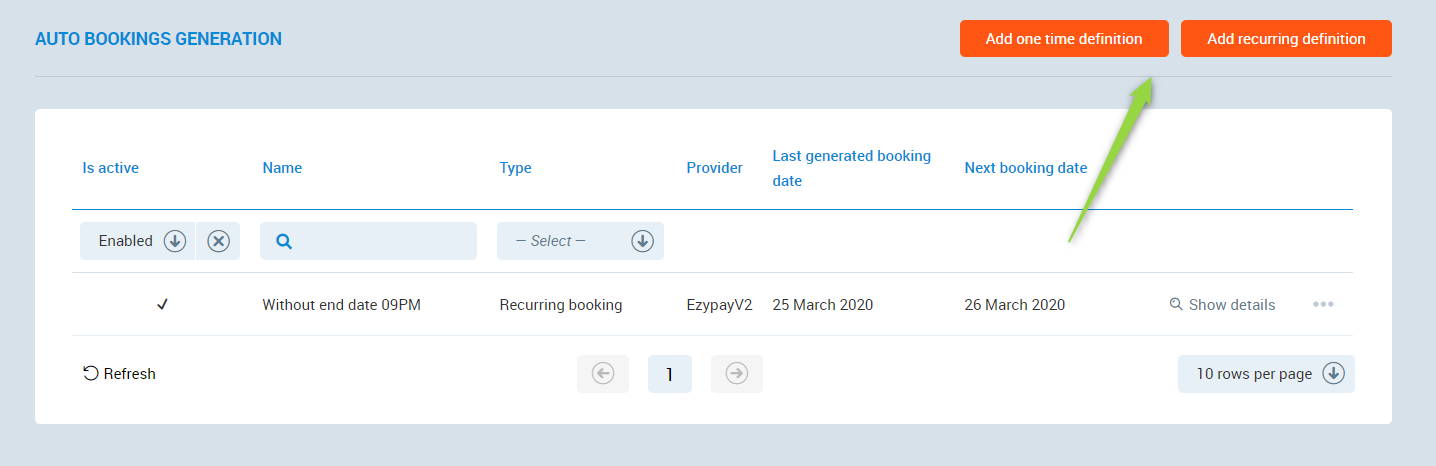Screen dimensions: 1436x466
Task: Go to next page arrow
Action: point(737,374)
